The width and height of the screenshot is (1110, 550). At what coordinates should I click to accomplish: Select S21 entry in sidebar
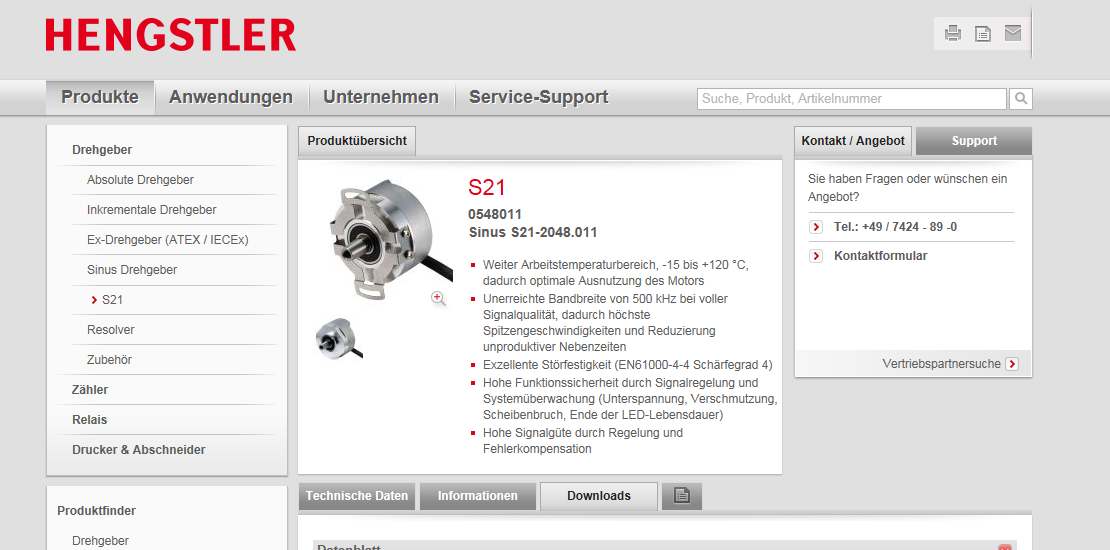coord(112,300)
